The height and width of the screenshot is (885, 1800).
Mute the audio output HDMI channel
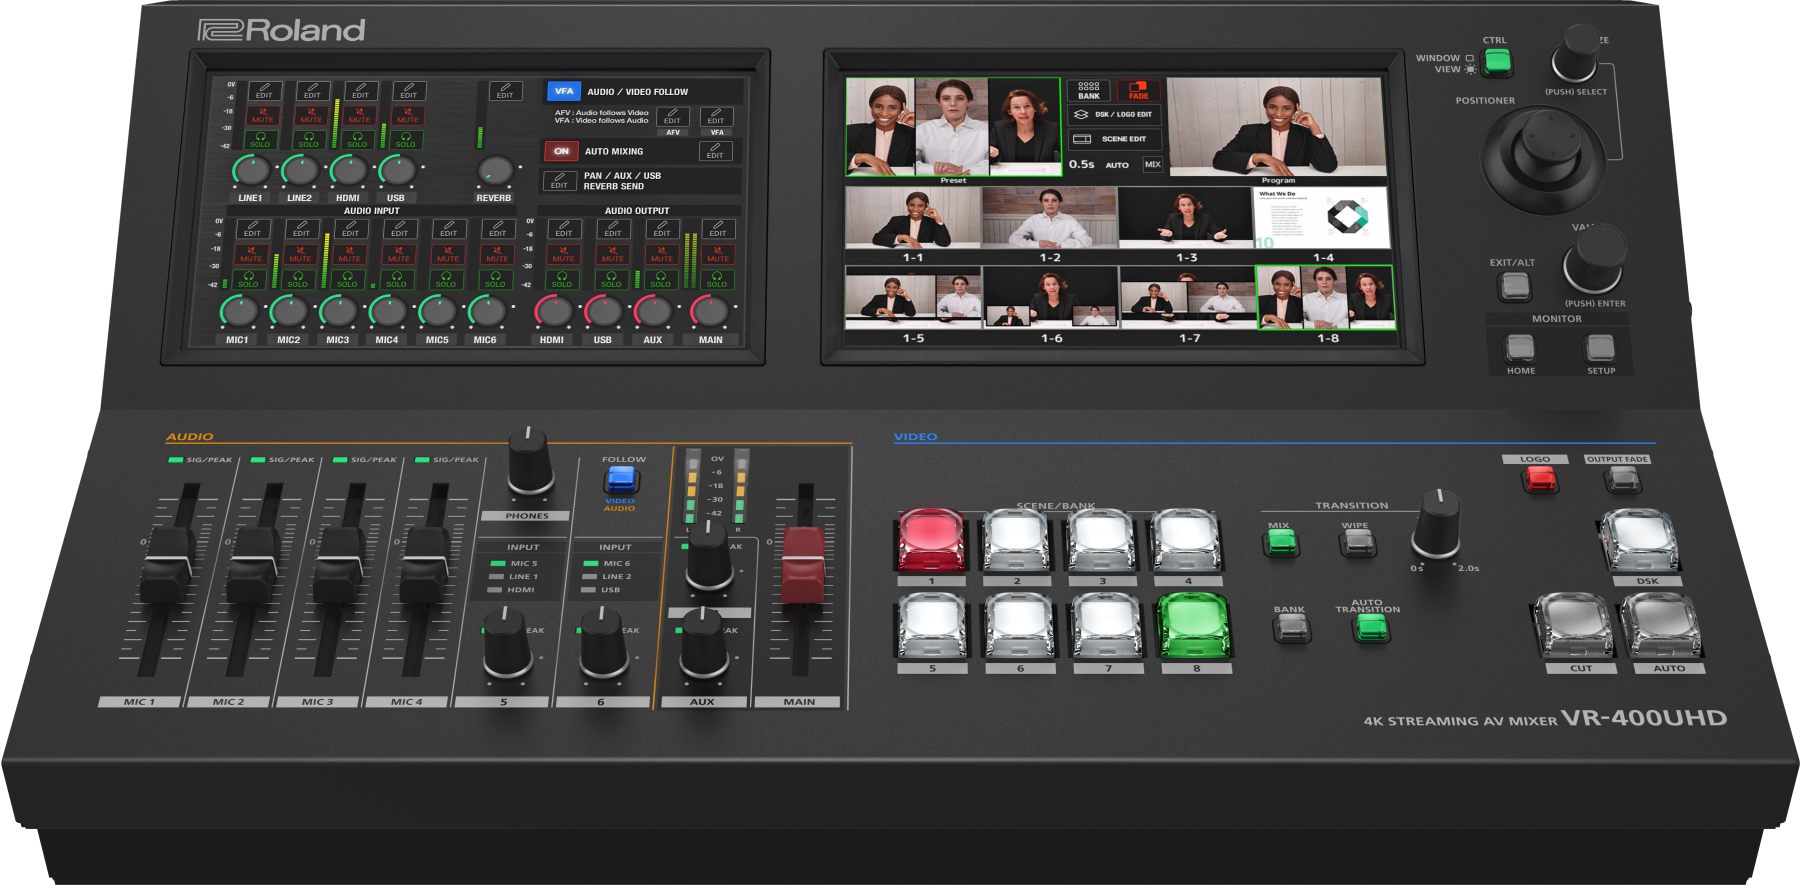(563, 254)
